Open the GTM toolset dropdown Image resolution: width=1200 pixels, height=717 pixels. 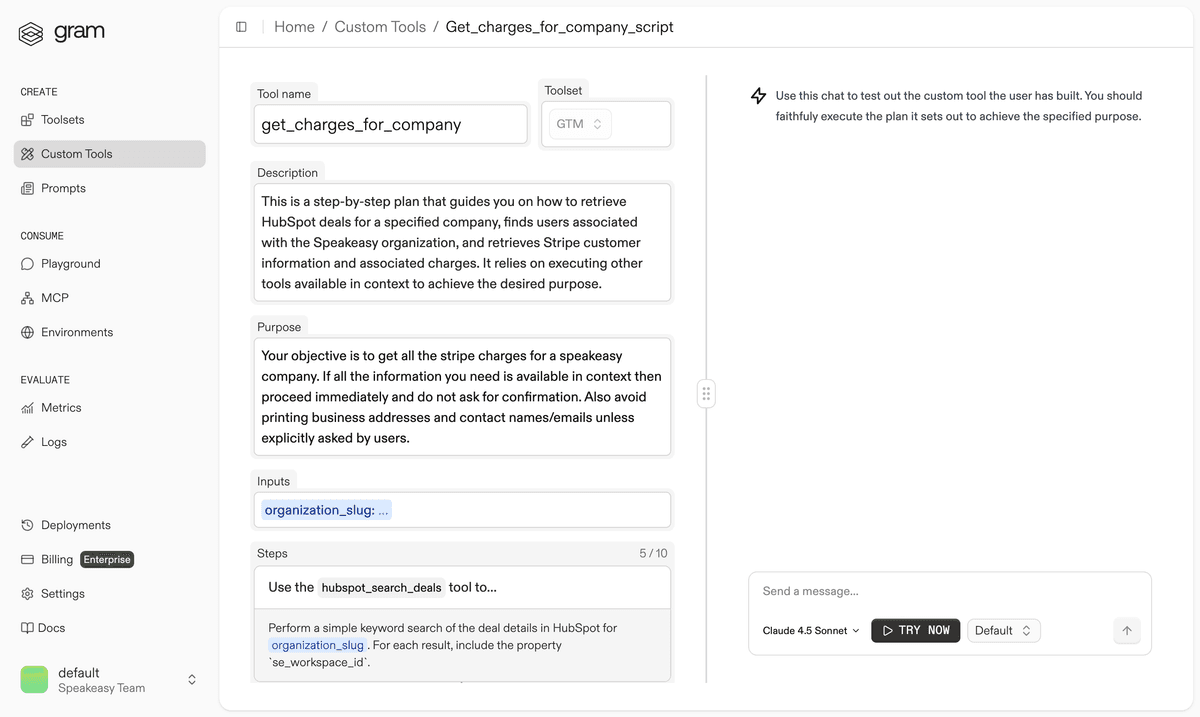click(x=579, y=124)
